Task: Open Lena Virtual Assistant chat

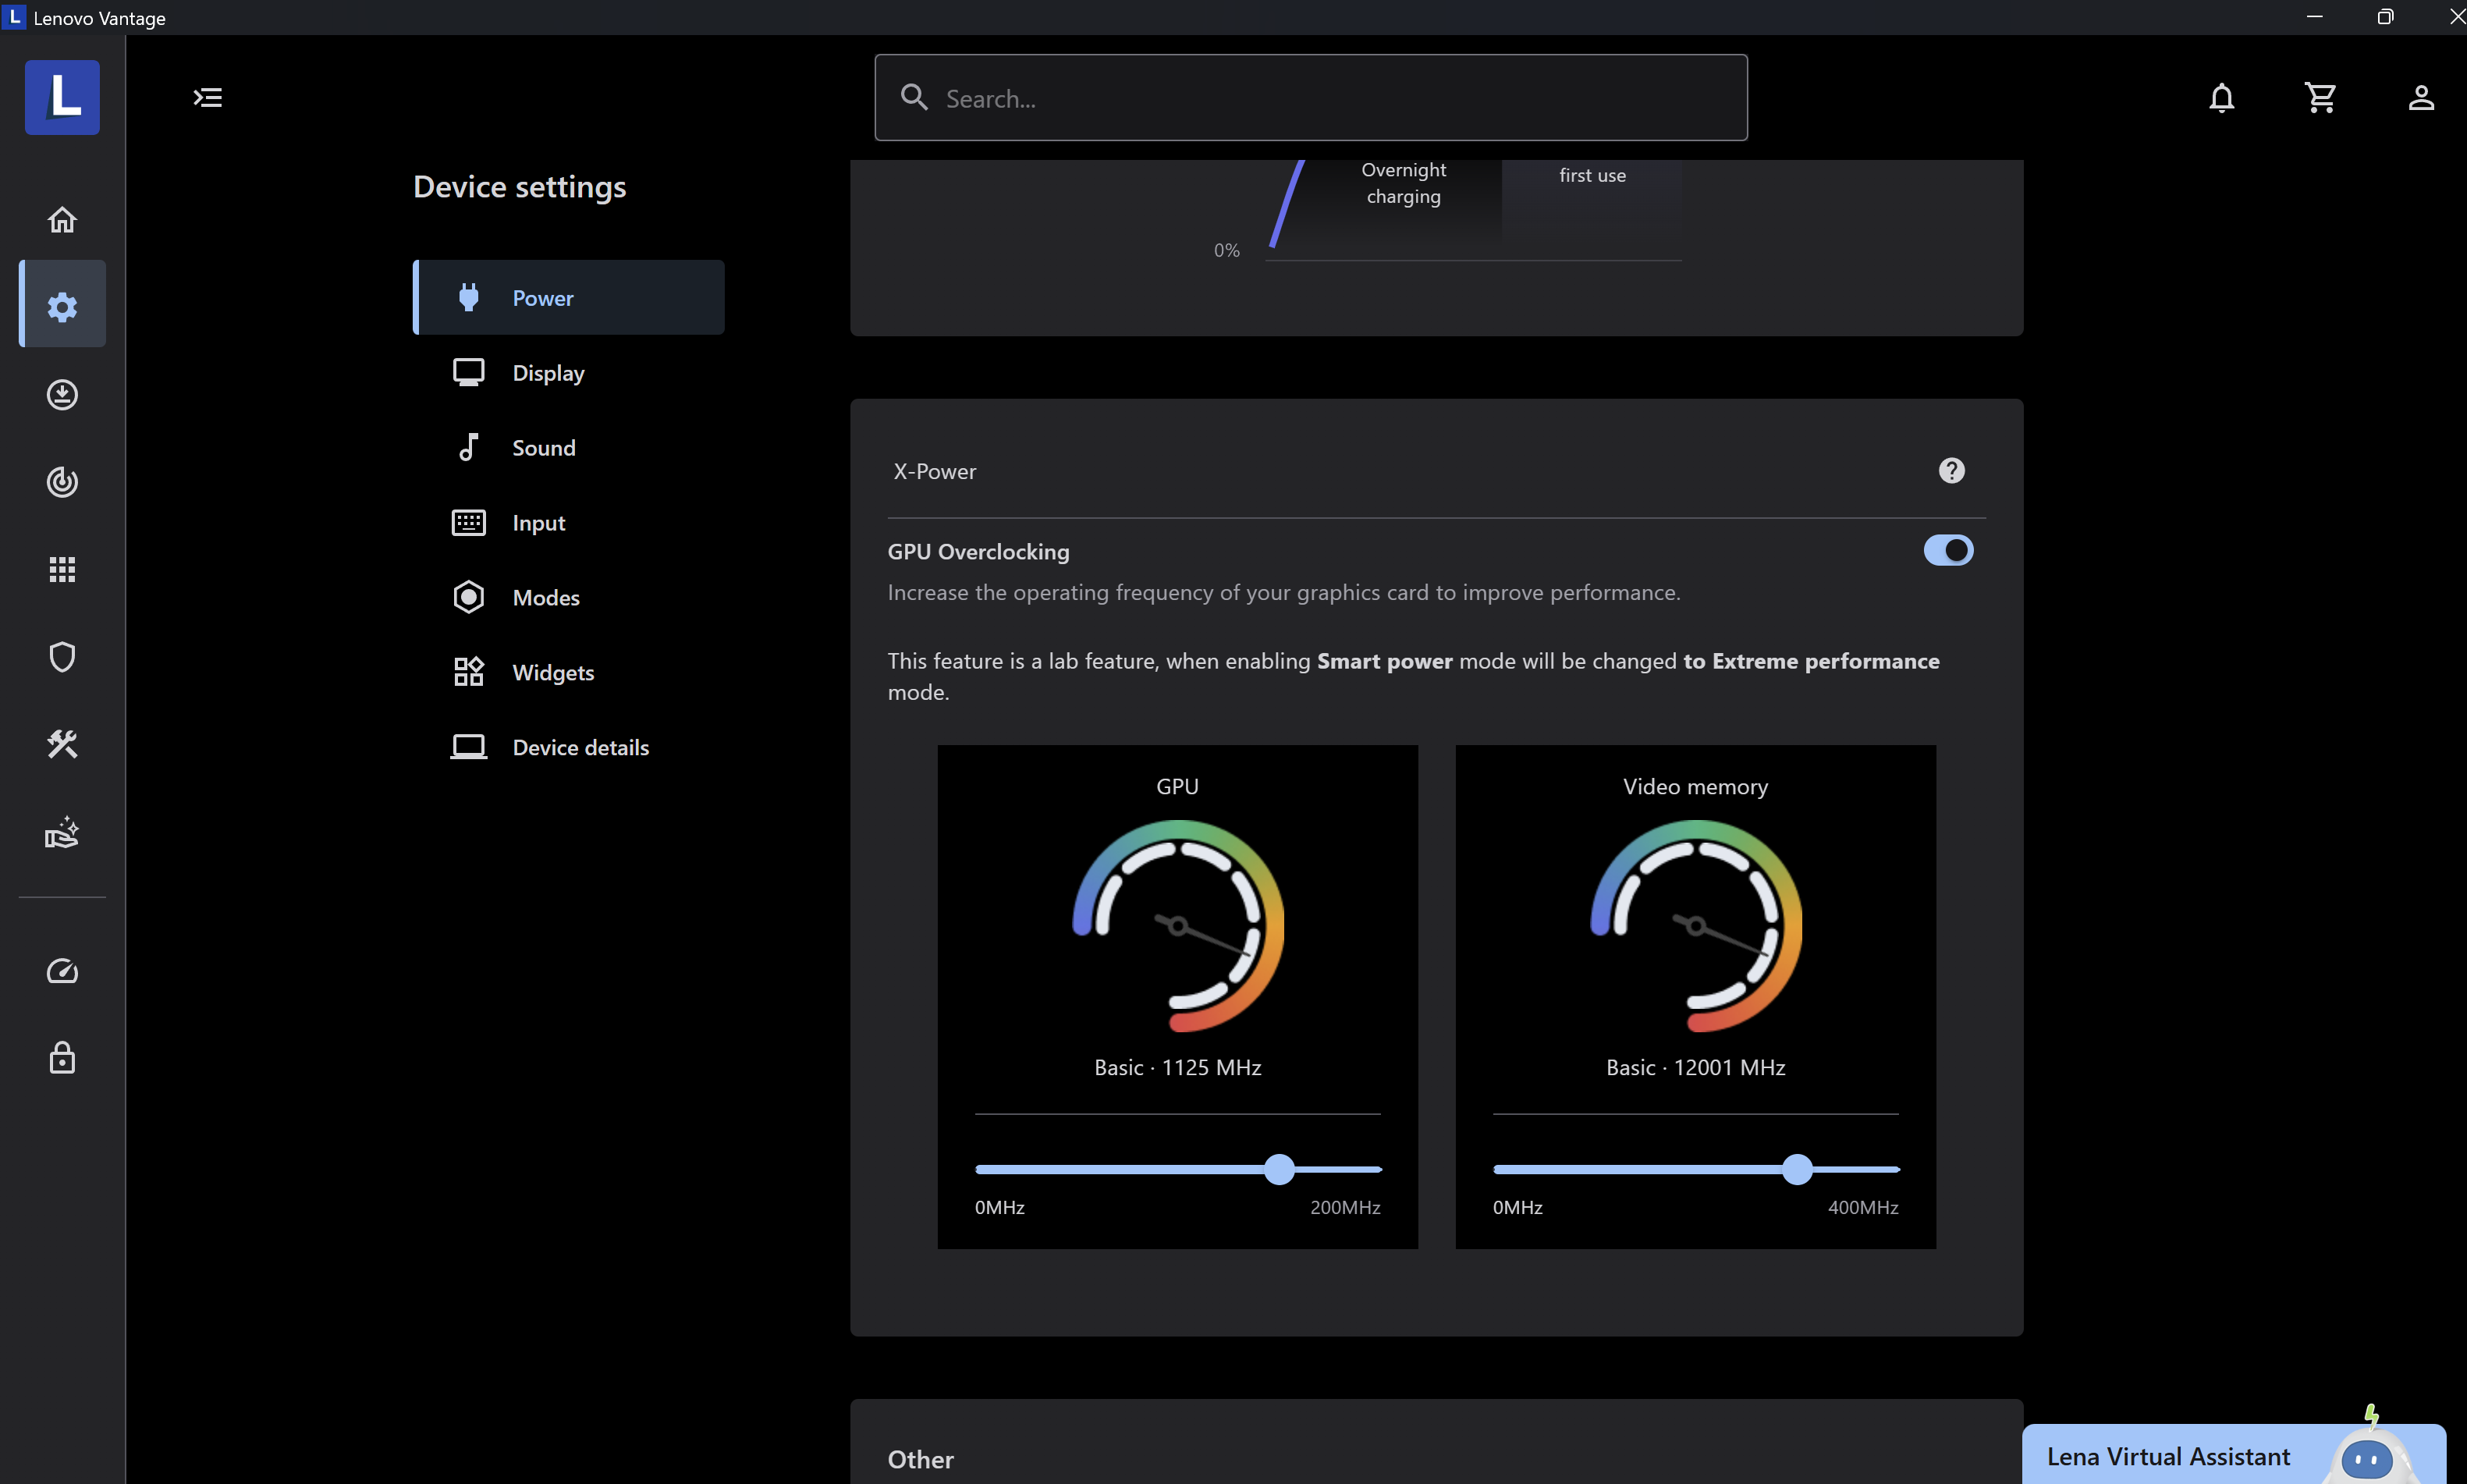Action: [2168, 1456]
